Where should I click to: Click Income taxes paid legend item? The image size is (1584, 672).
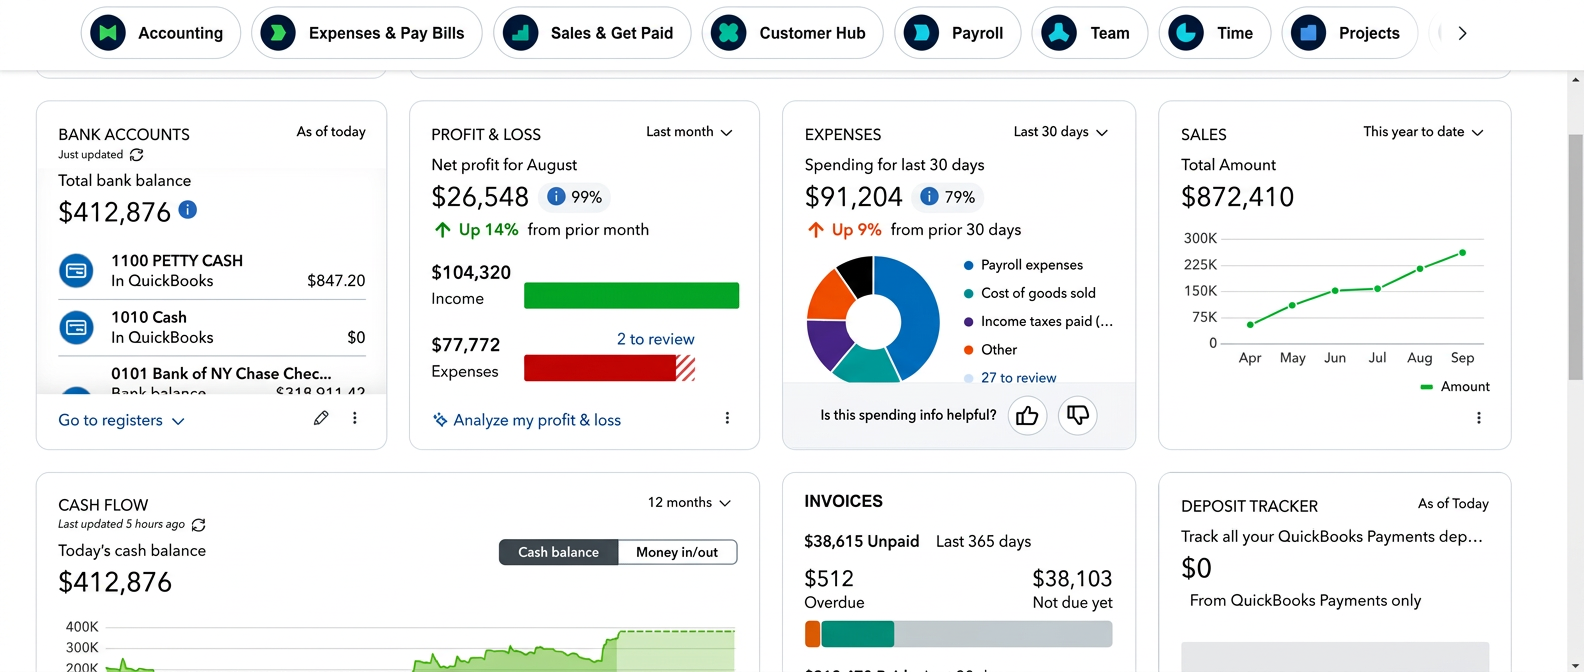pos(1038,321)
